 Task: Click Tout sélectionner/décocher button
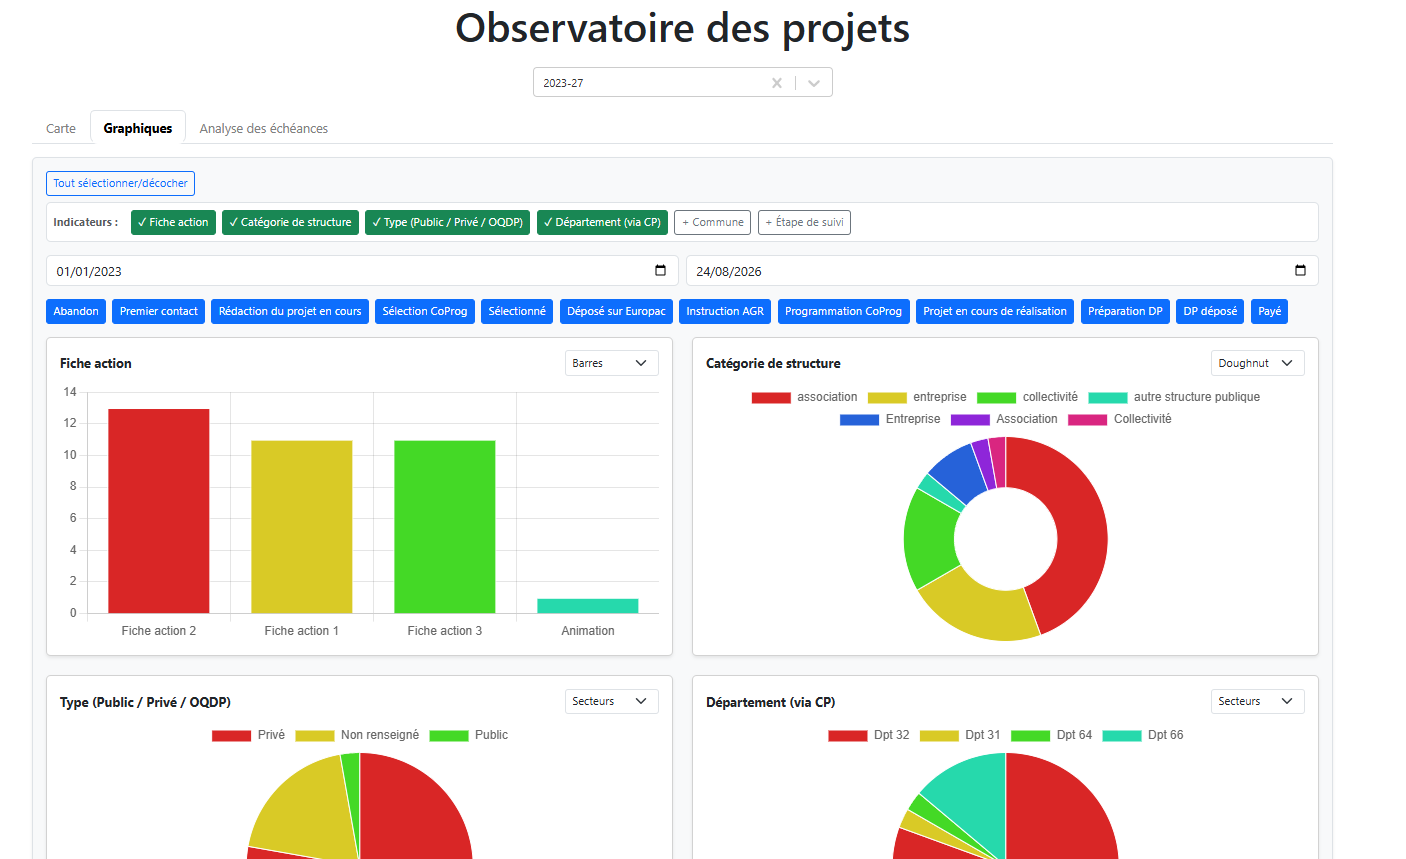click(120, 183)
